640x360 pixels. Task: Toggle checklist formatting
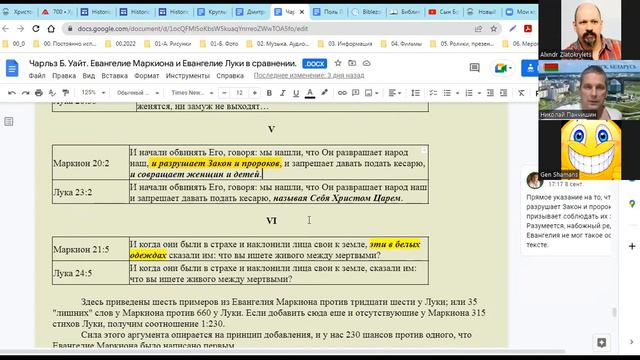[433, 93]
